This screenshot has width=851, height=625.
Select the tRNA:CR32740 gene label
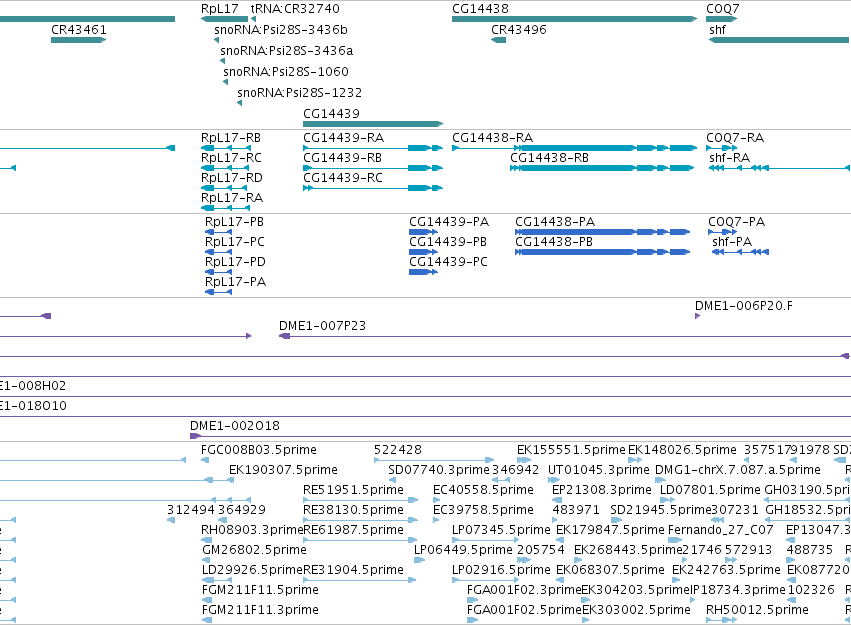pyautogui.click(x=295, y=9)
